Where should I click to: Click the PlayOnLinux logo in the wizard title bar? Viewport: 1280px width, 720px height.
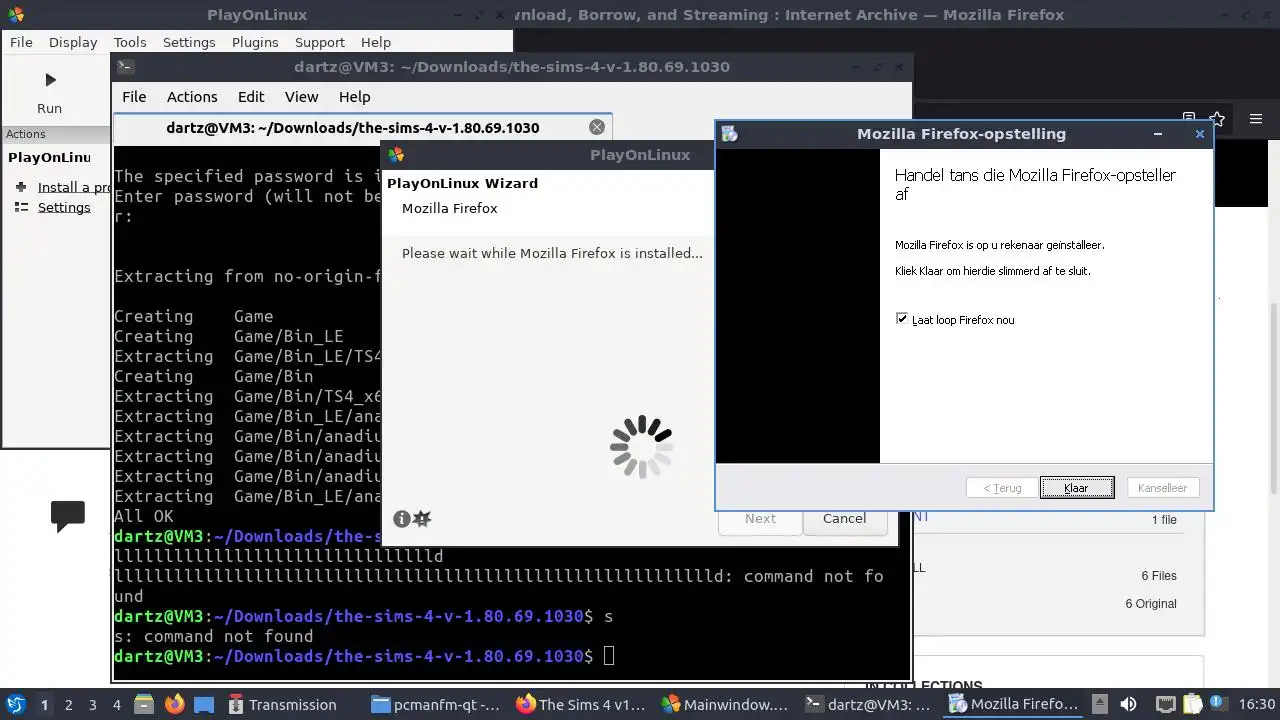pyautogui.click(x=396, y=155)
